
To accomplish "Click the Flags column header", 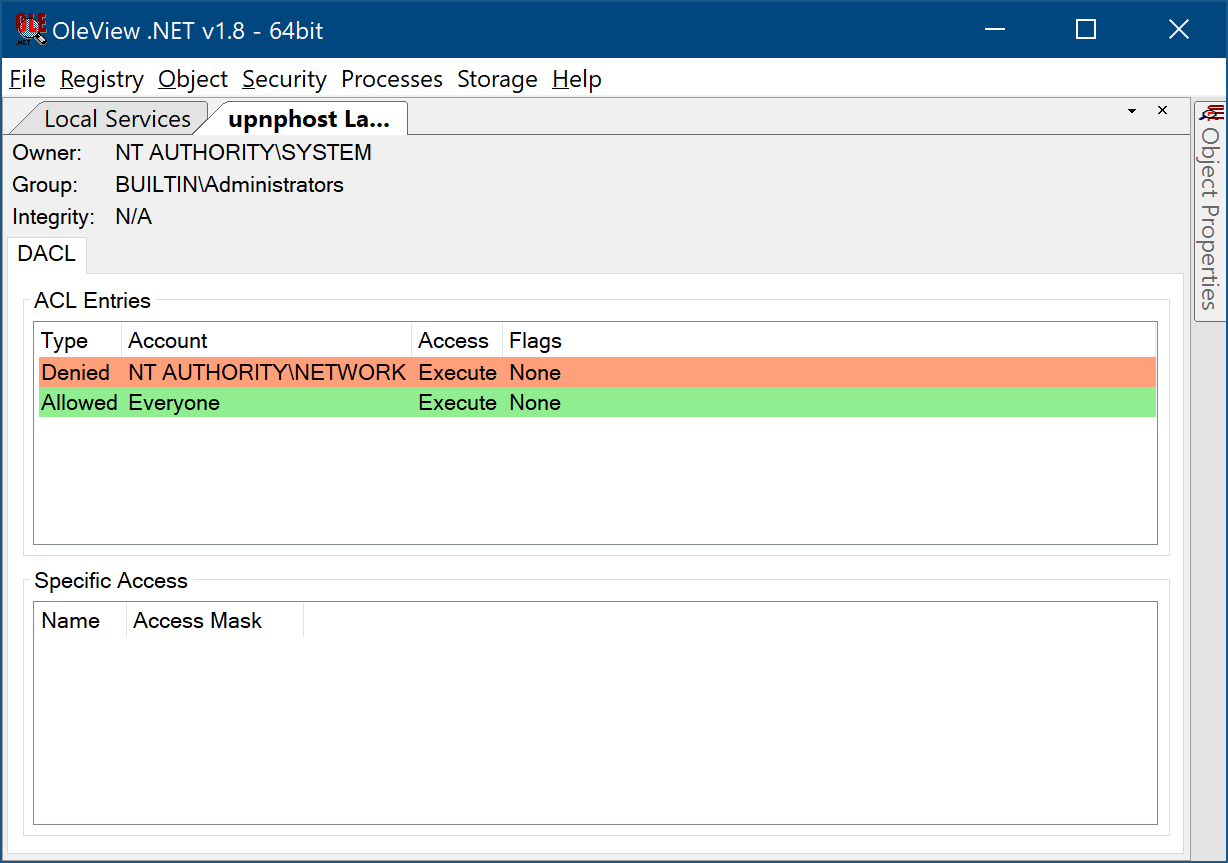I will tap(535, 341).
